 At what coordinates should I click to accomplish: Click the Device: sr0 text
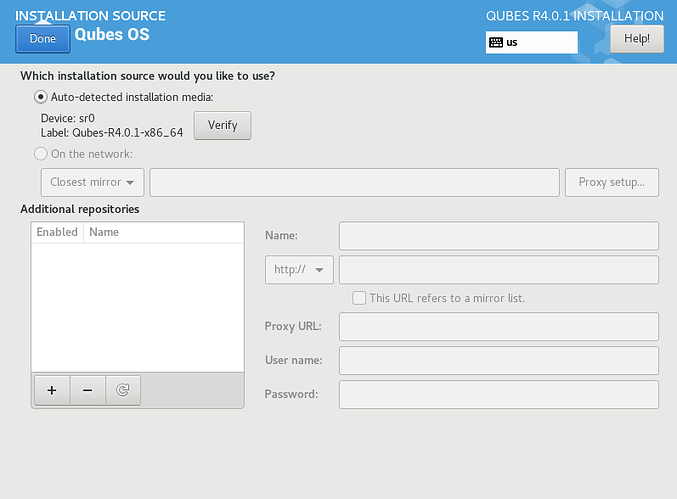tap(68, 118)
